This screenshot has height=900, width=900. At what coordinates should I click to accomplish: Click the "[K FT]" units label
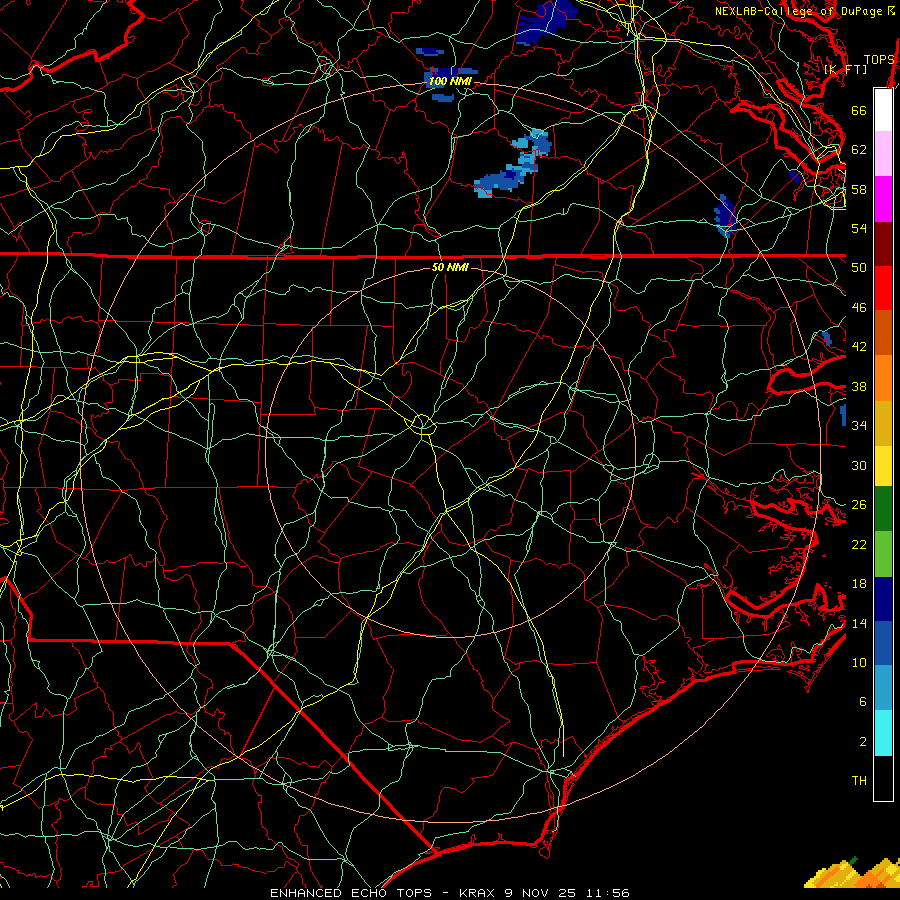pos(845,69)
